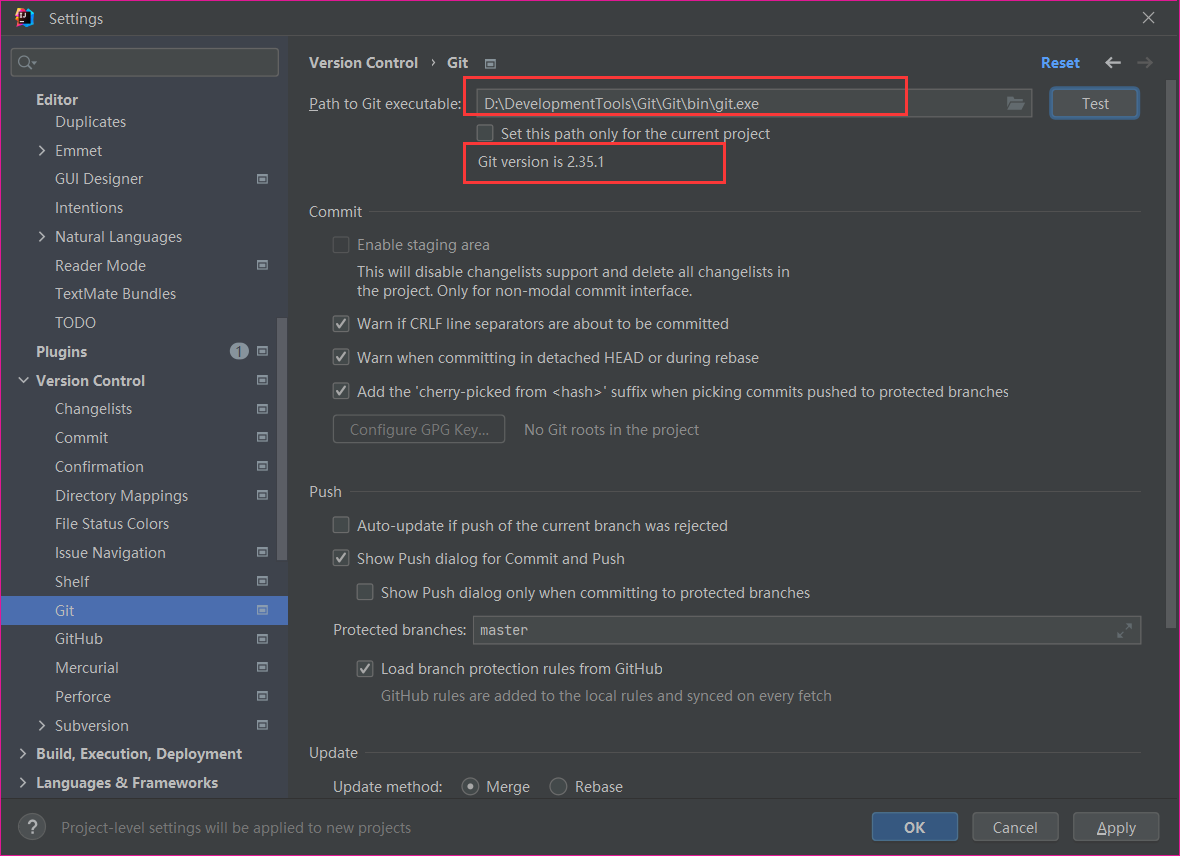Select the Merge update method
Screen dimensions: 1180x856
[x=470, y=787]
